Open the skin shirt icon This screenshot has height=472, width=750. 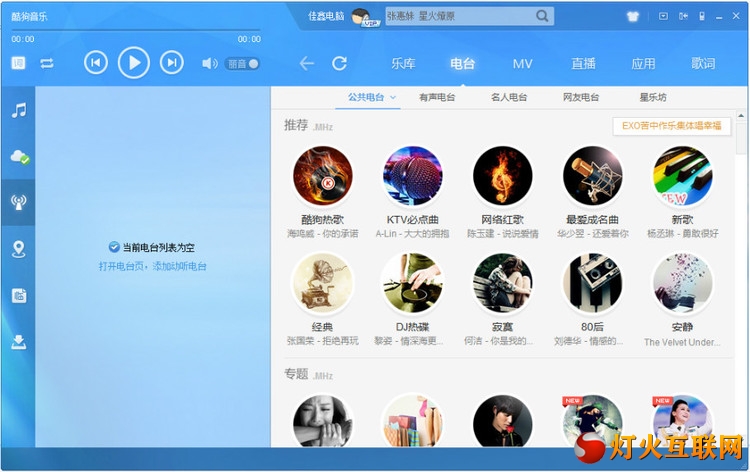633,16
